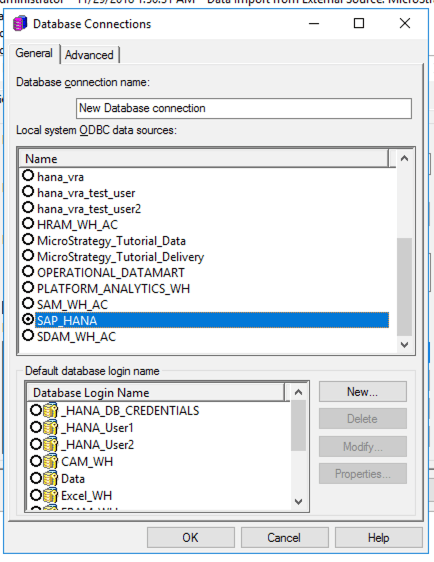Select hana_vra_test_user2 radio button
The image size is (434, 562).
28,208
